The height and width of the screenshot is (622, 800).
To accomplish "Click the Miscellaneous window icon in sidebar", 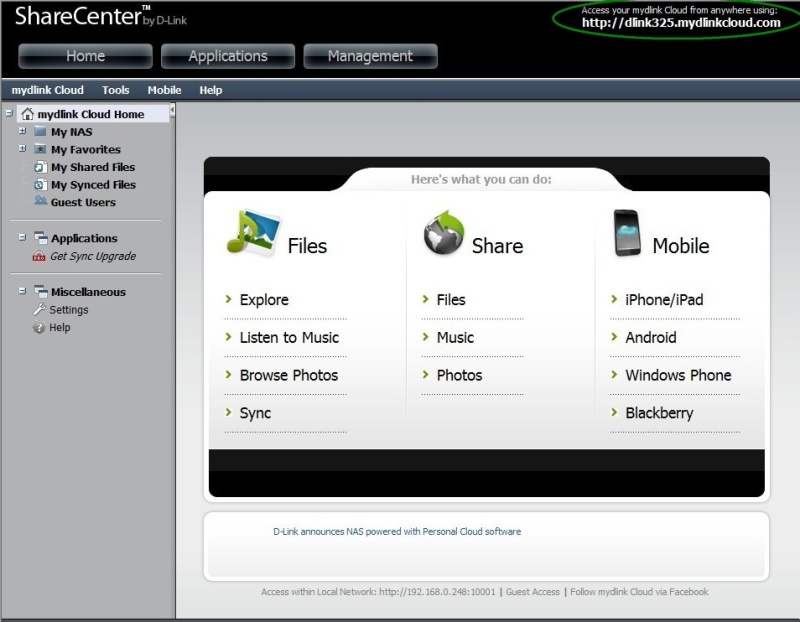I will 41,291.
